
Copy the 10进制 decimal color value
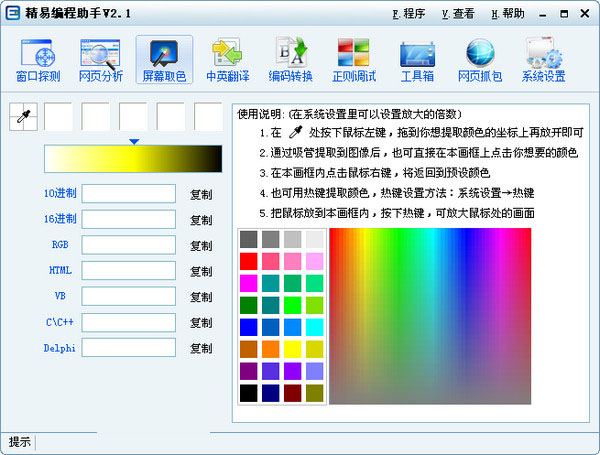click(201, 194)
